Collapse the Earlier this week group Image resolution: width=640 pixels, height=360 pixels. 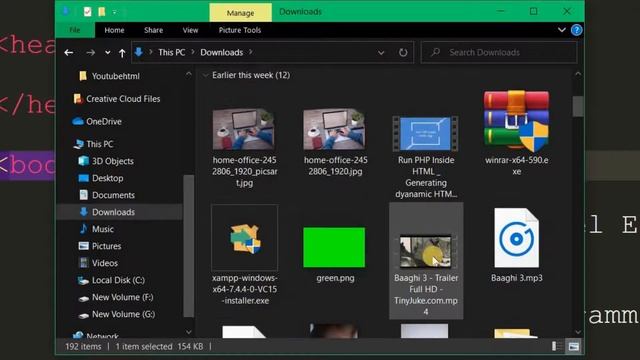coord(205,75)
